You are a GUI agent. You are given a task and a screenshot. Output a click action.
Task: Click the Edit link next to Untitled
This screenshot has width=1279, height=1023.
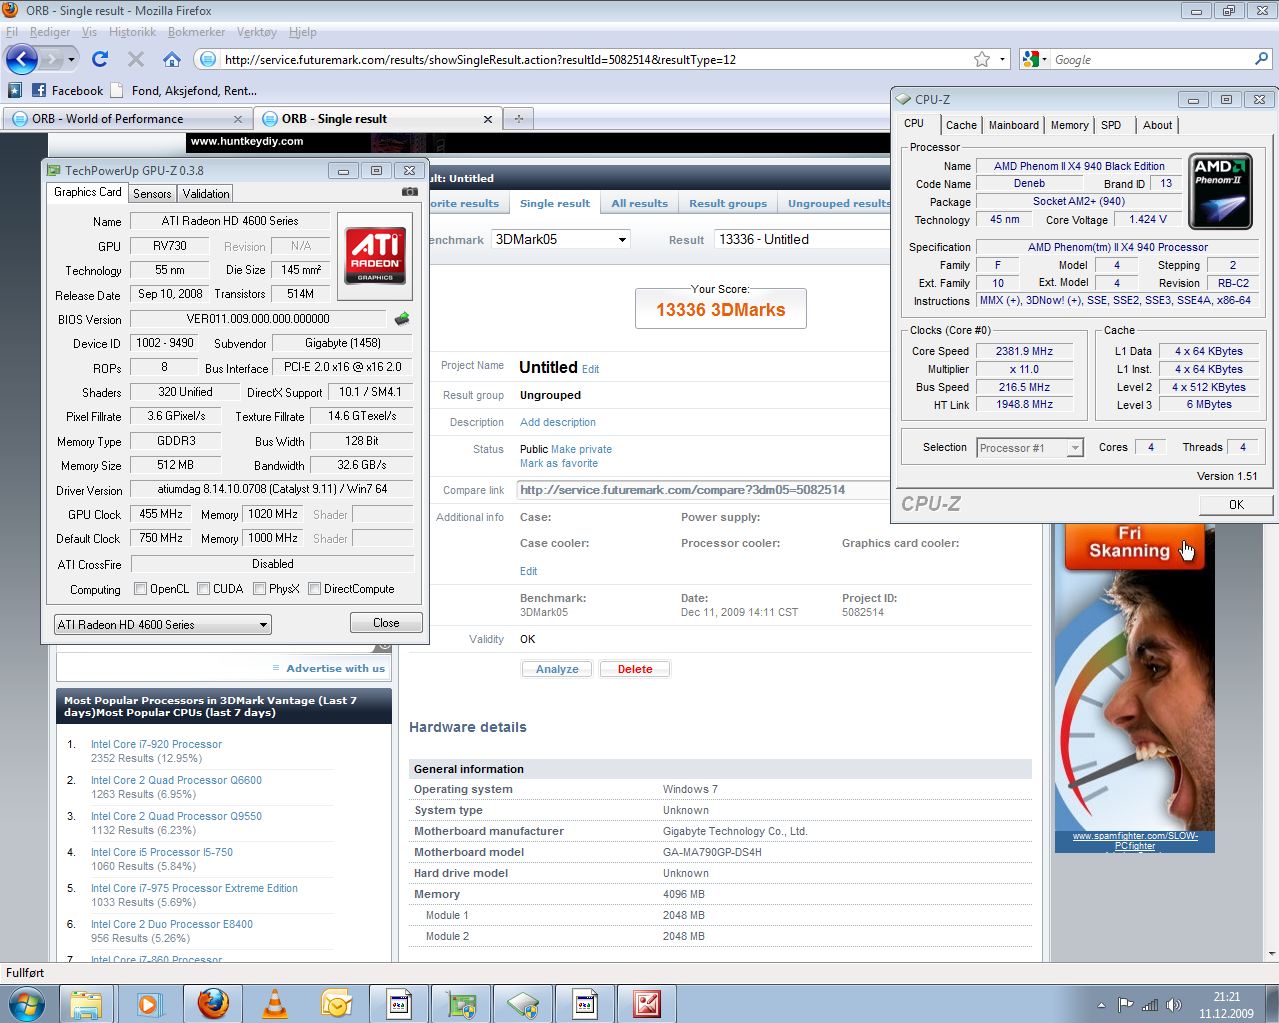590,369
